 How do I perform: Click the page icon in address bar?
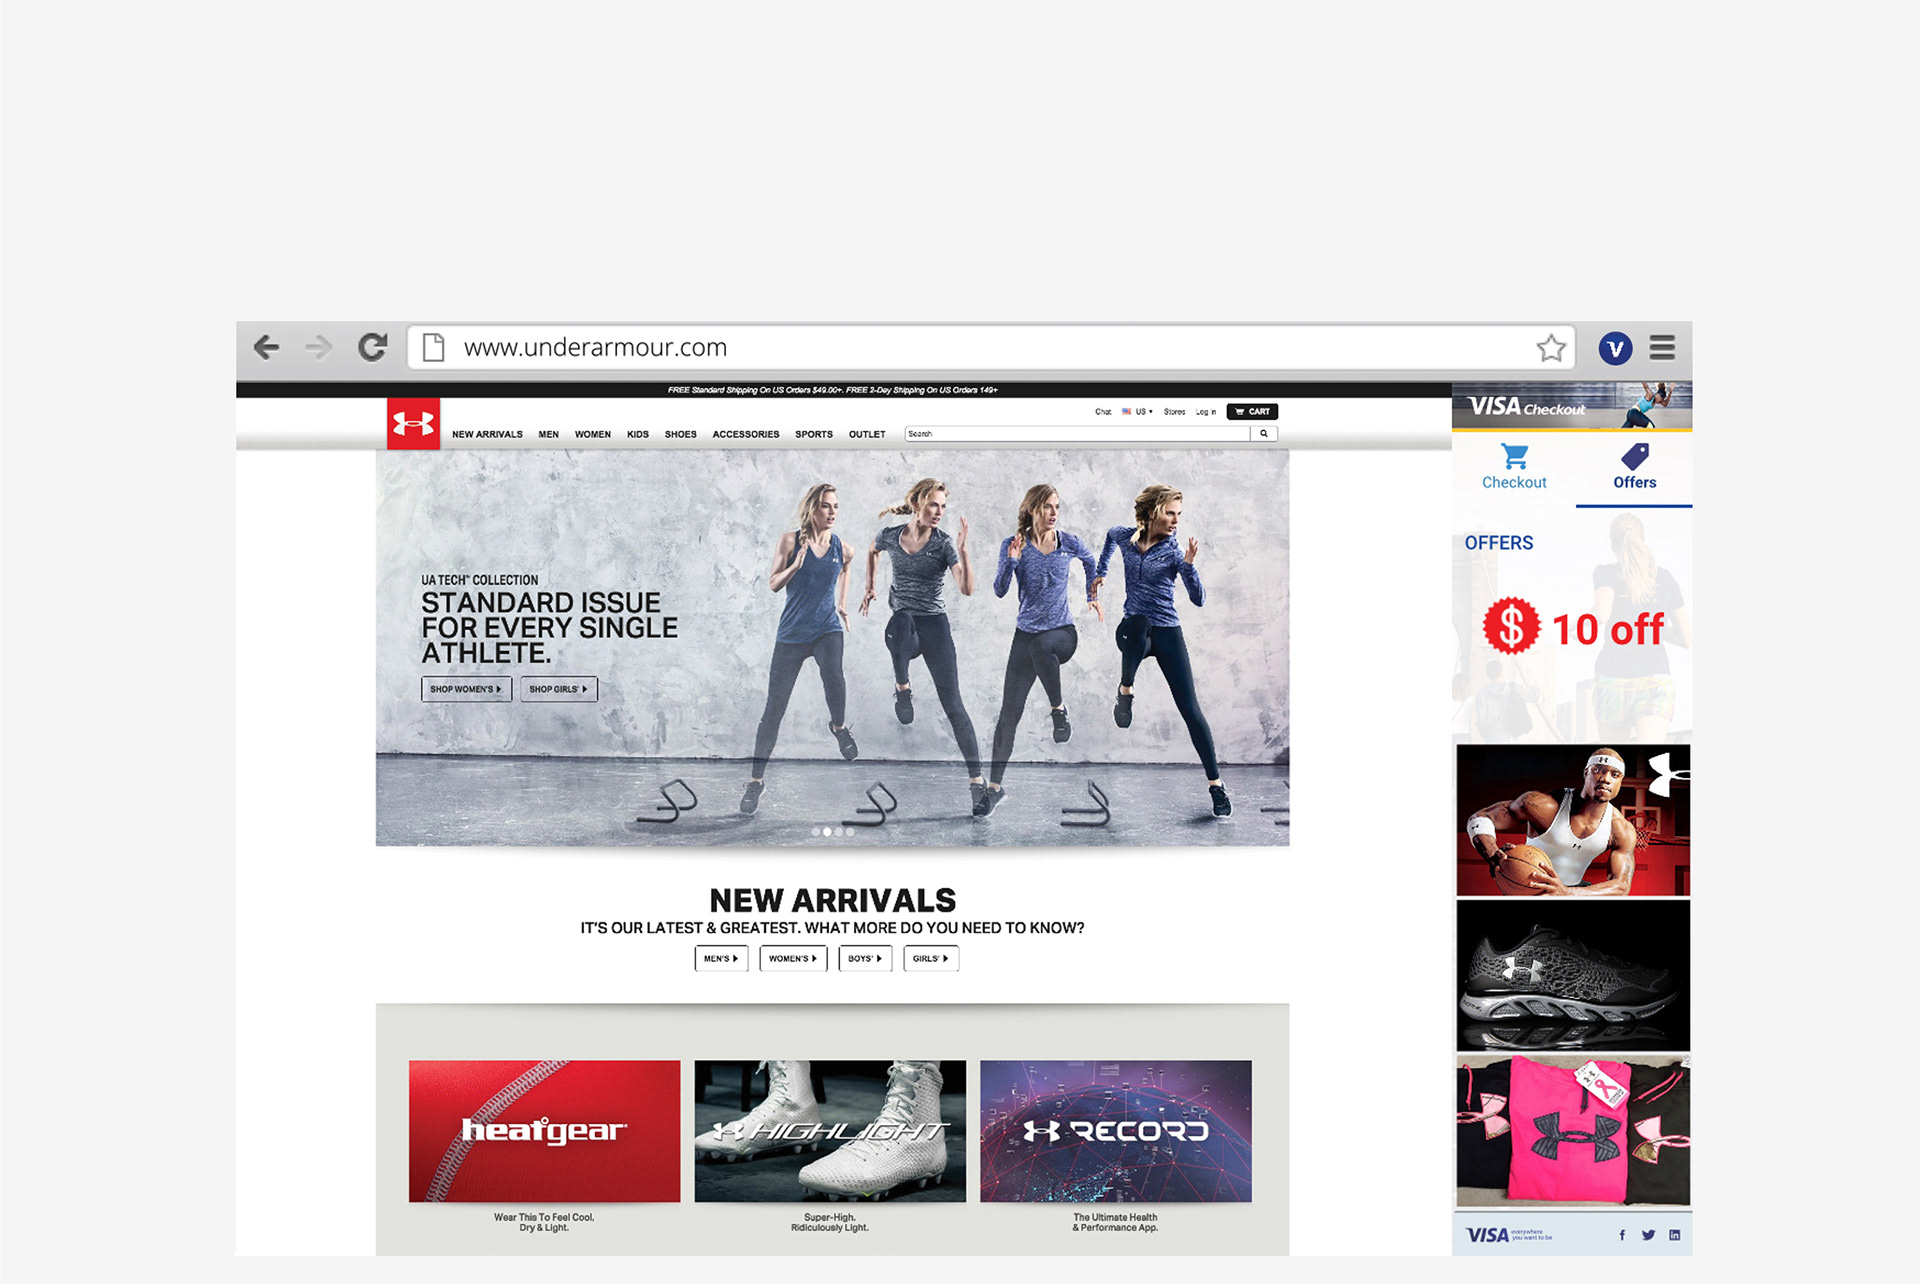tap(433, 347)
